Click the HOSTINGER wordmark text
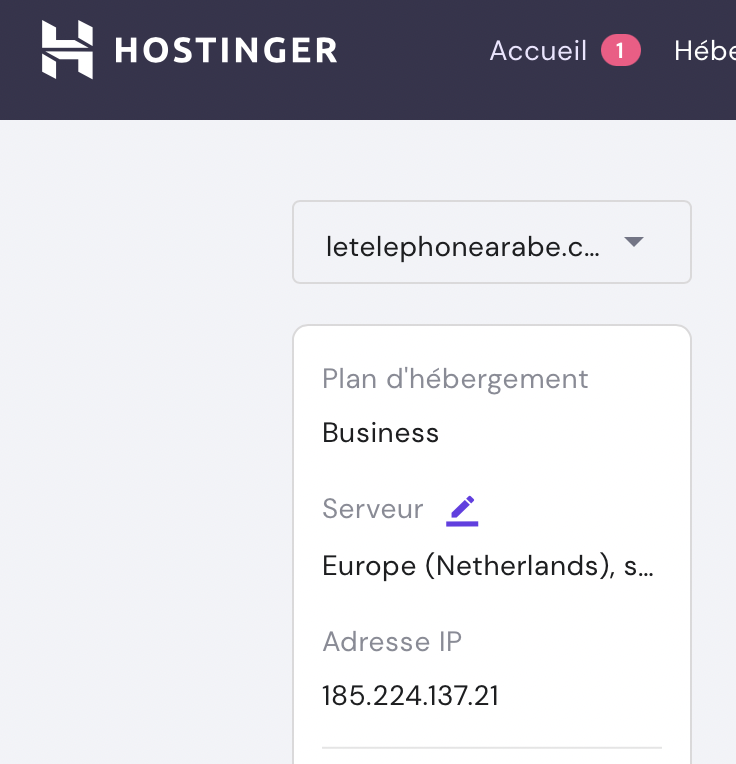 coord(226,50)
